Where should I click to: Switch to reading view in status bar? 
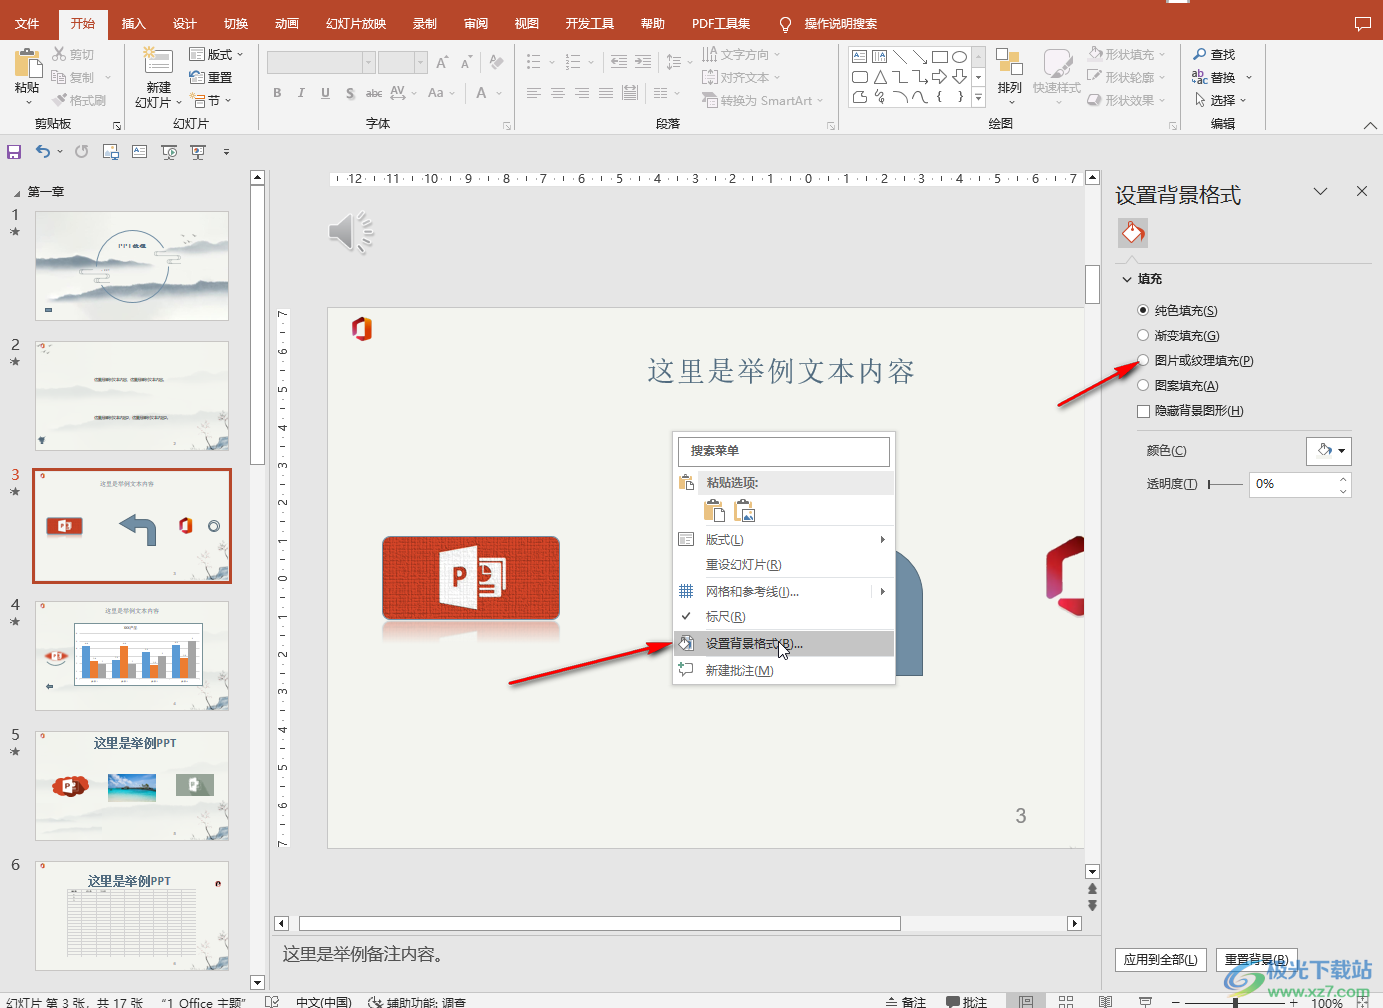pos(1105,1001)
